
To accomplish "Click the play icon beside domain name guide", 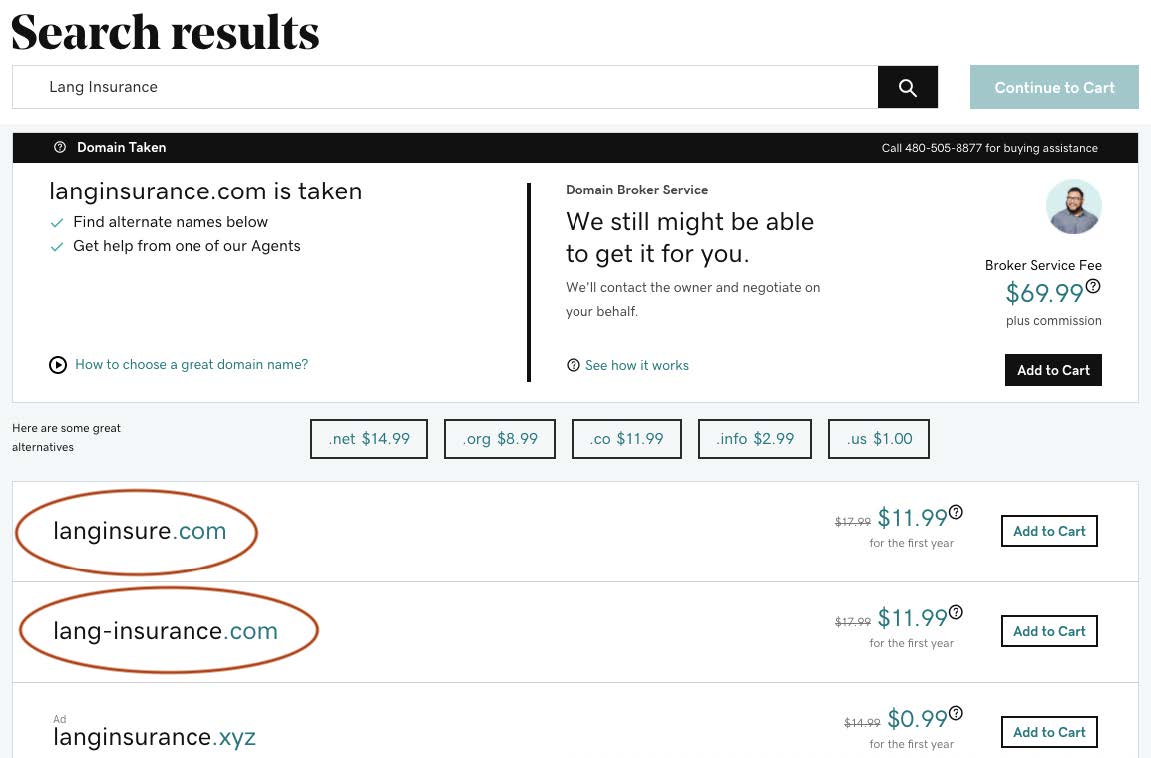I will pyautogui.click(x=58, y=365).
